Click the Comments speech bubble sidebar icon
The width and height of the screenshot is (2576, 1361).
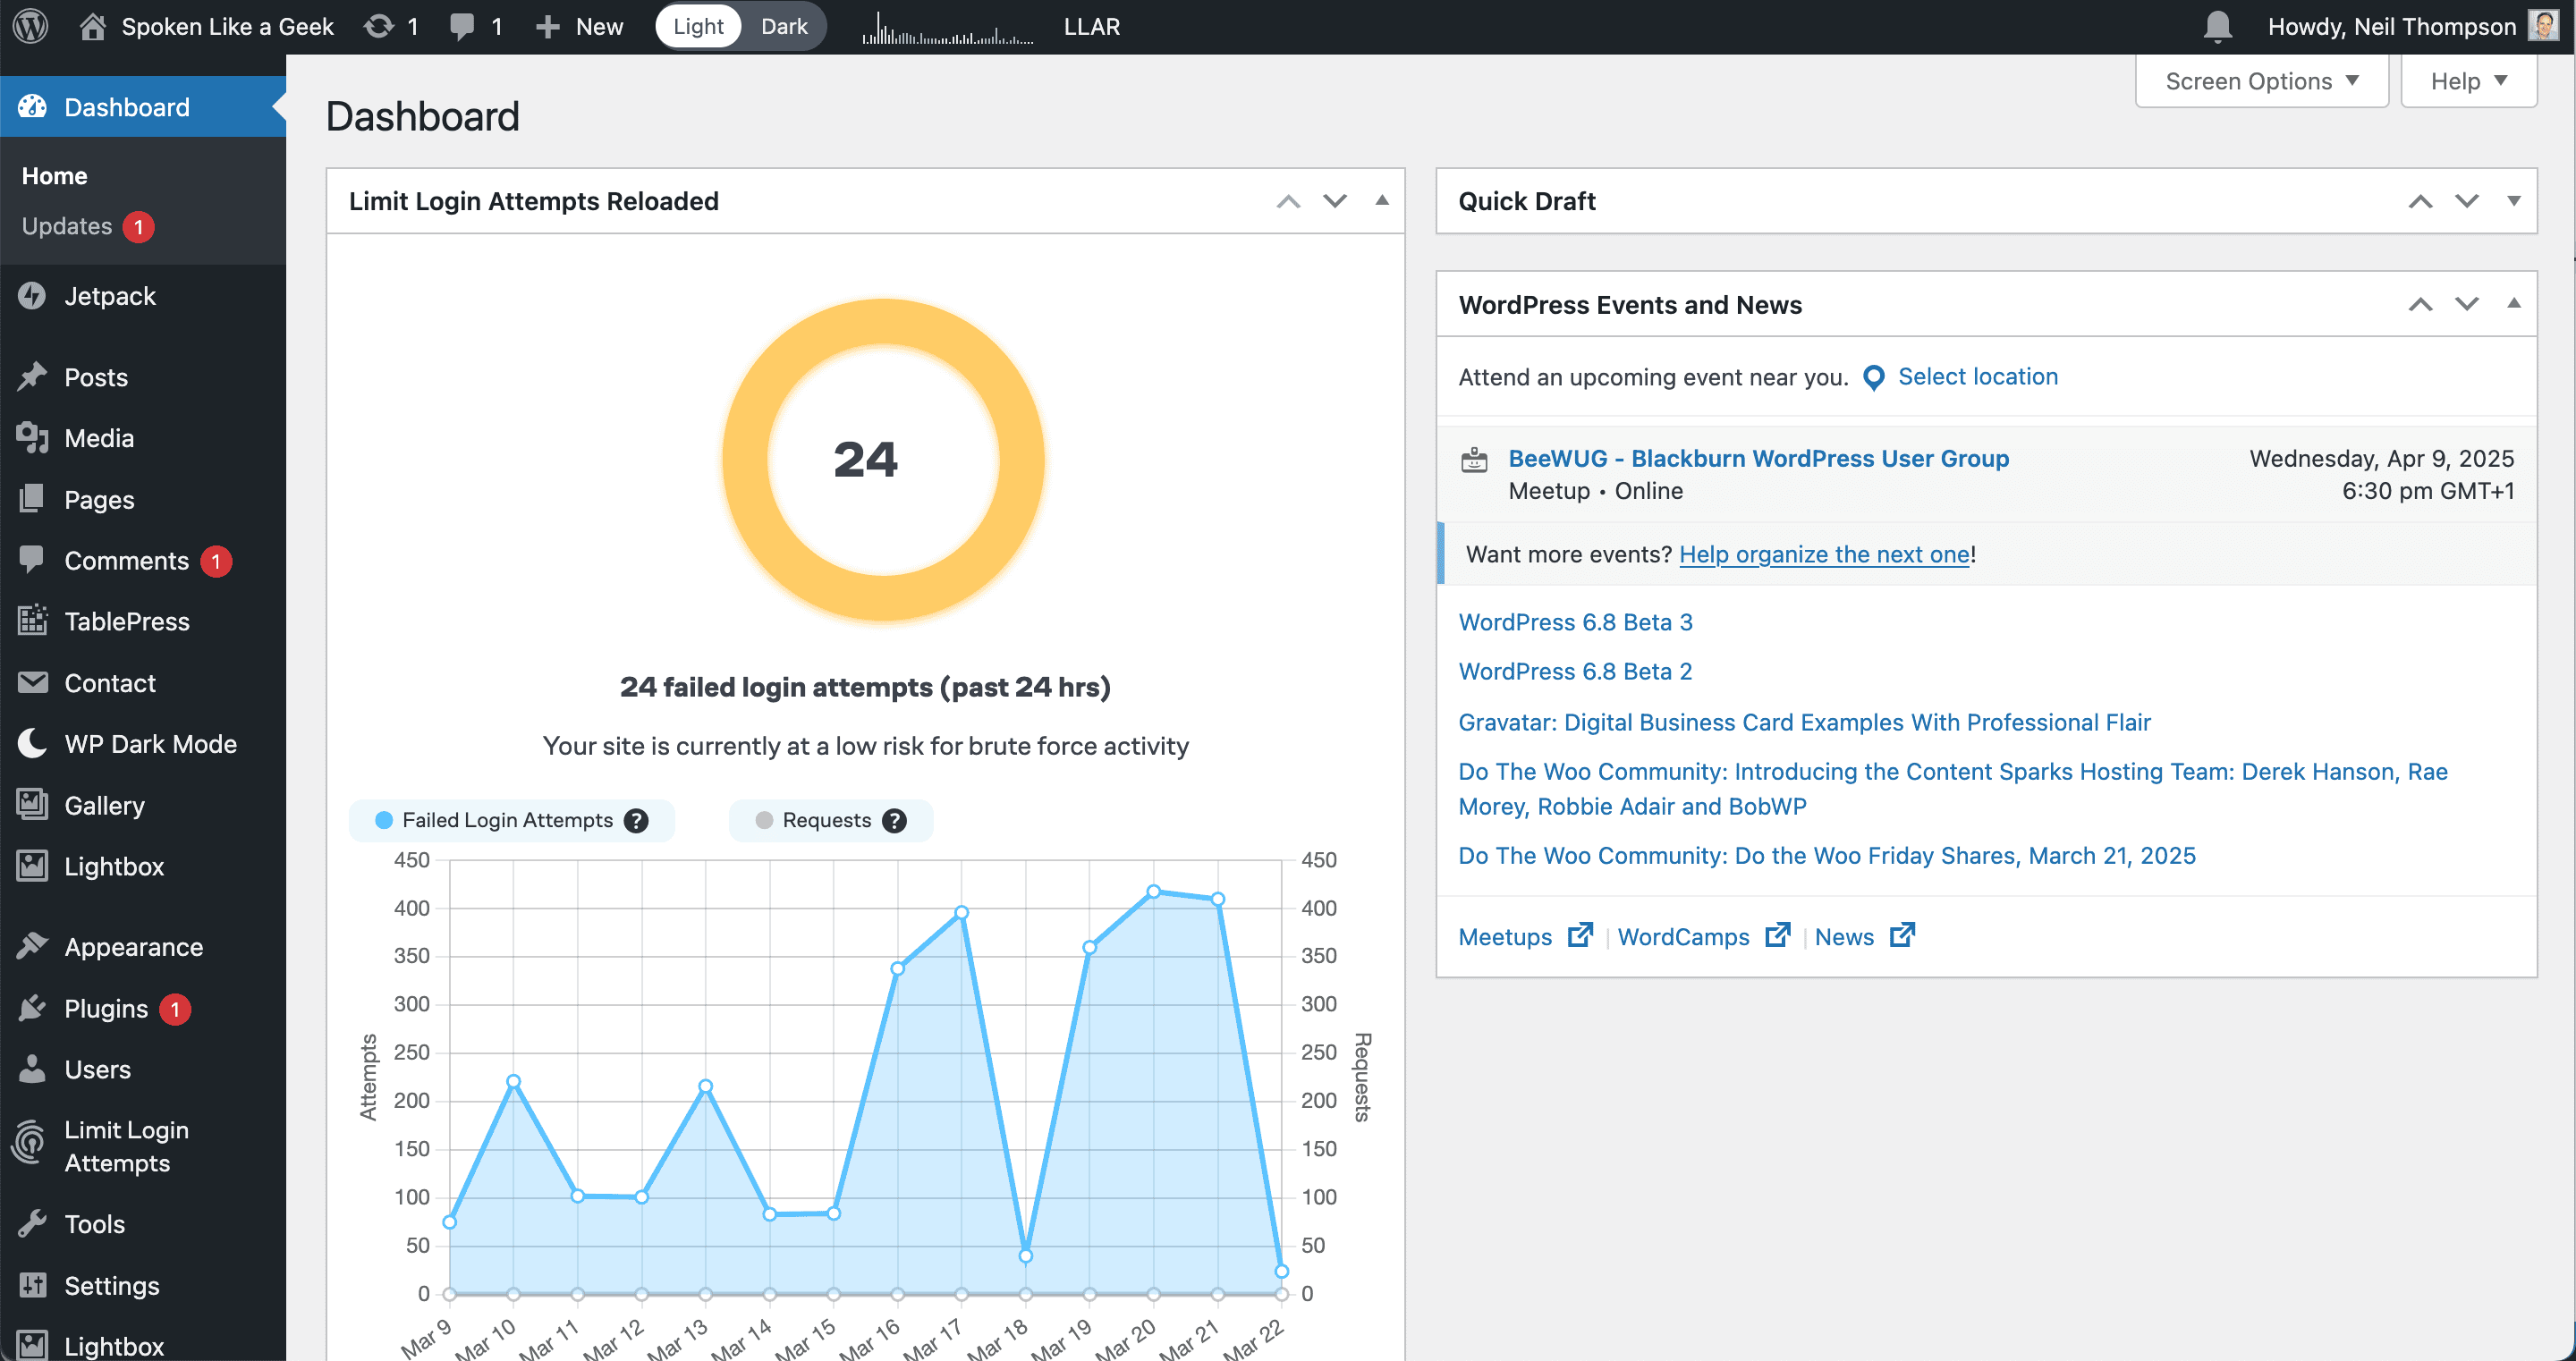pos(32,560)
